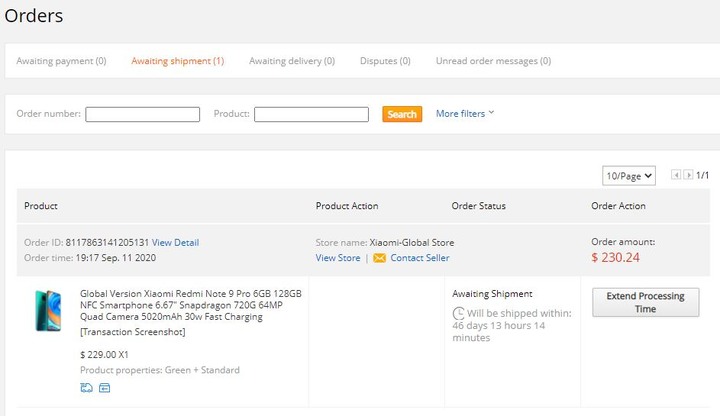Click the Order Status column header
The height and width of the screenshot is (416, 720).
point(478,206)
